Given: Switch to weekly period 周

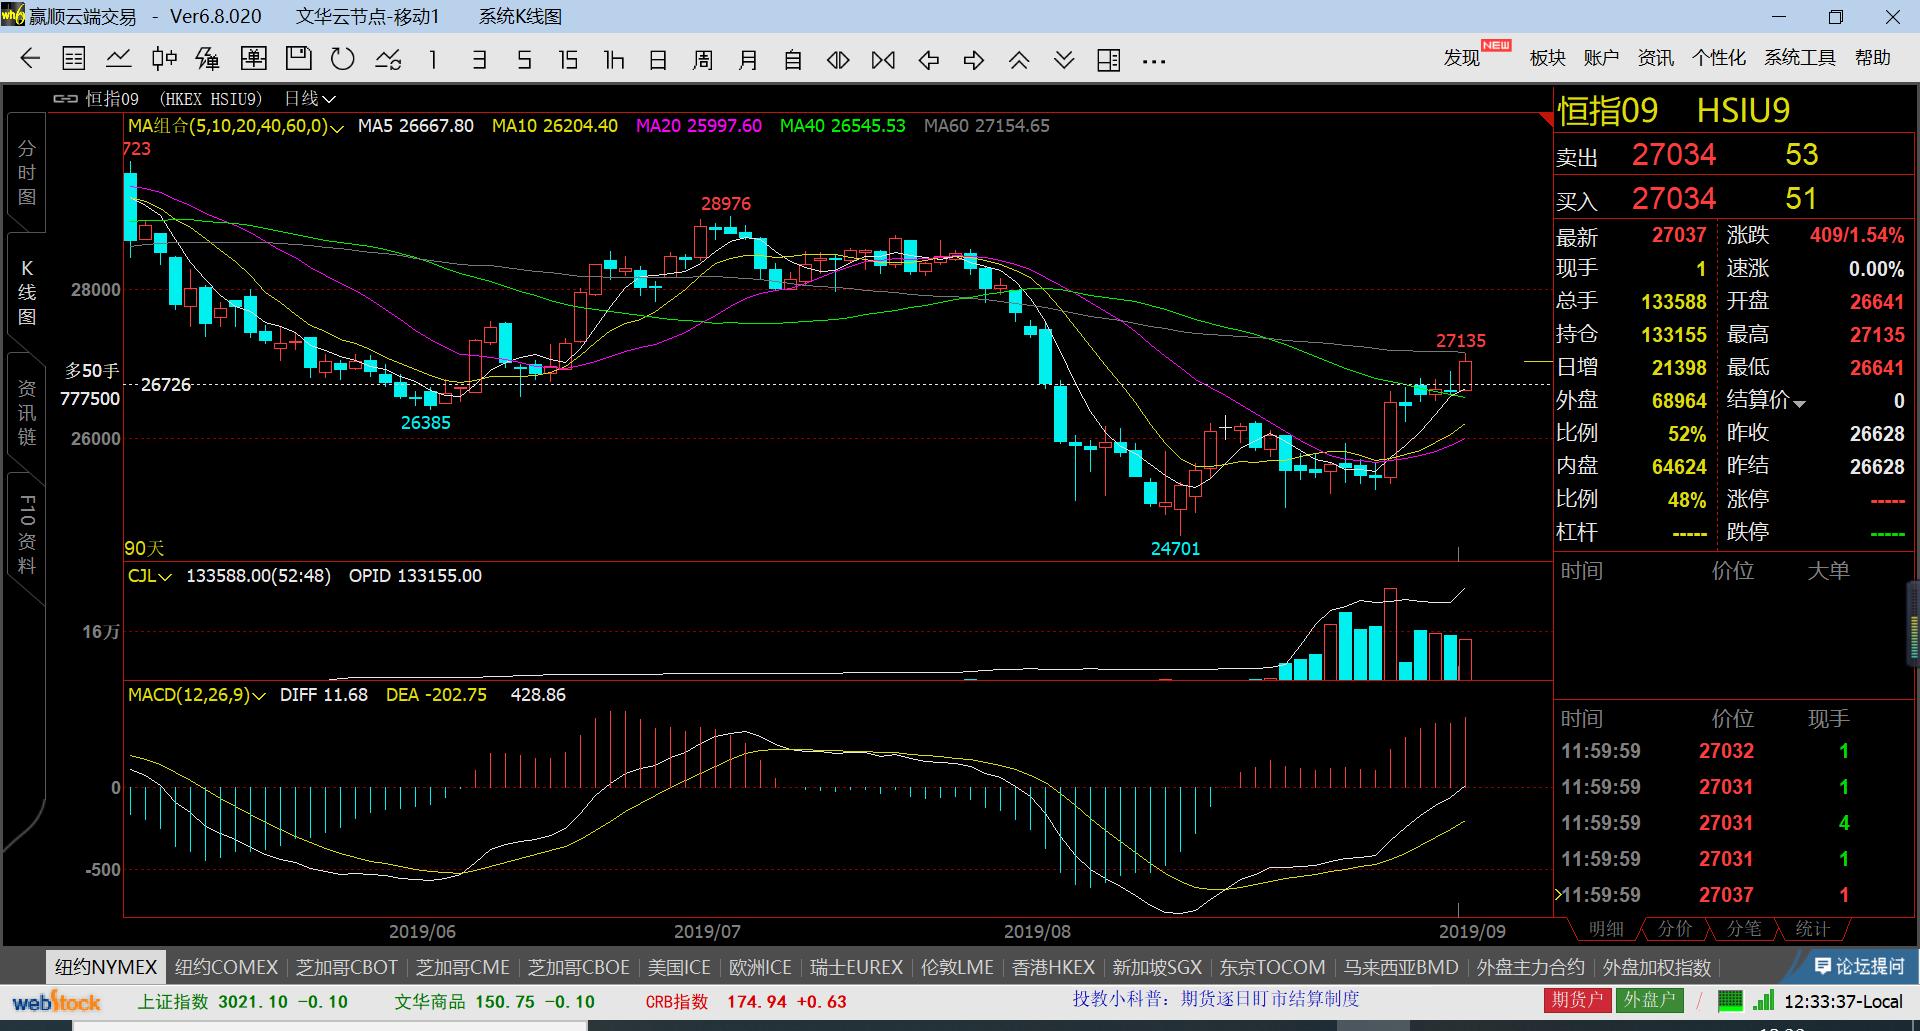Looking at the screenshot, I should 703,60.
